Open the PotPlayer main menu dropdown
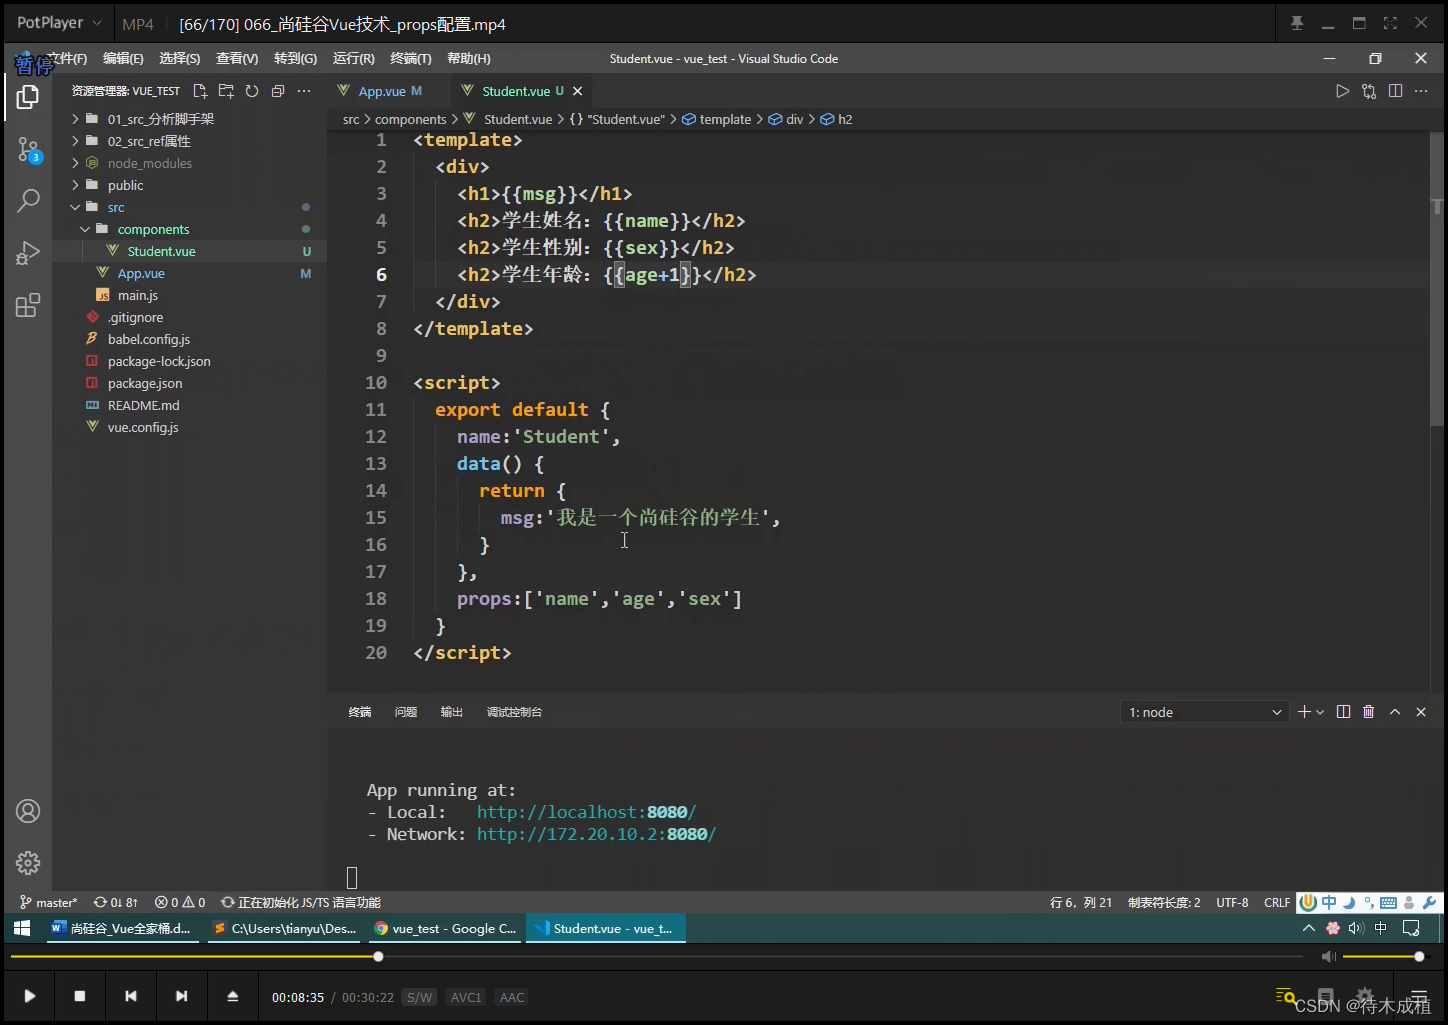Image resolution: width=1448 pixels, height=1025 pixels. pyautogui.click(x=59, y=22)
